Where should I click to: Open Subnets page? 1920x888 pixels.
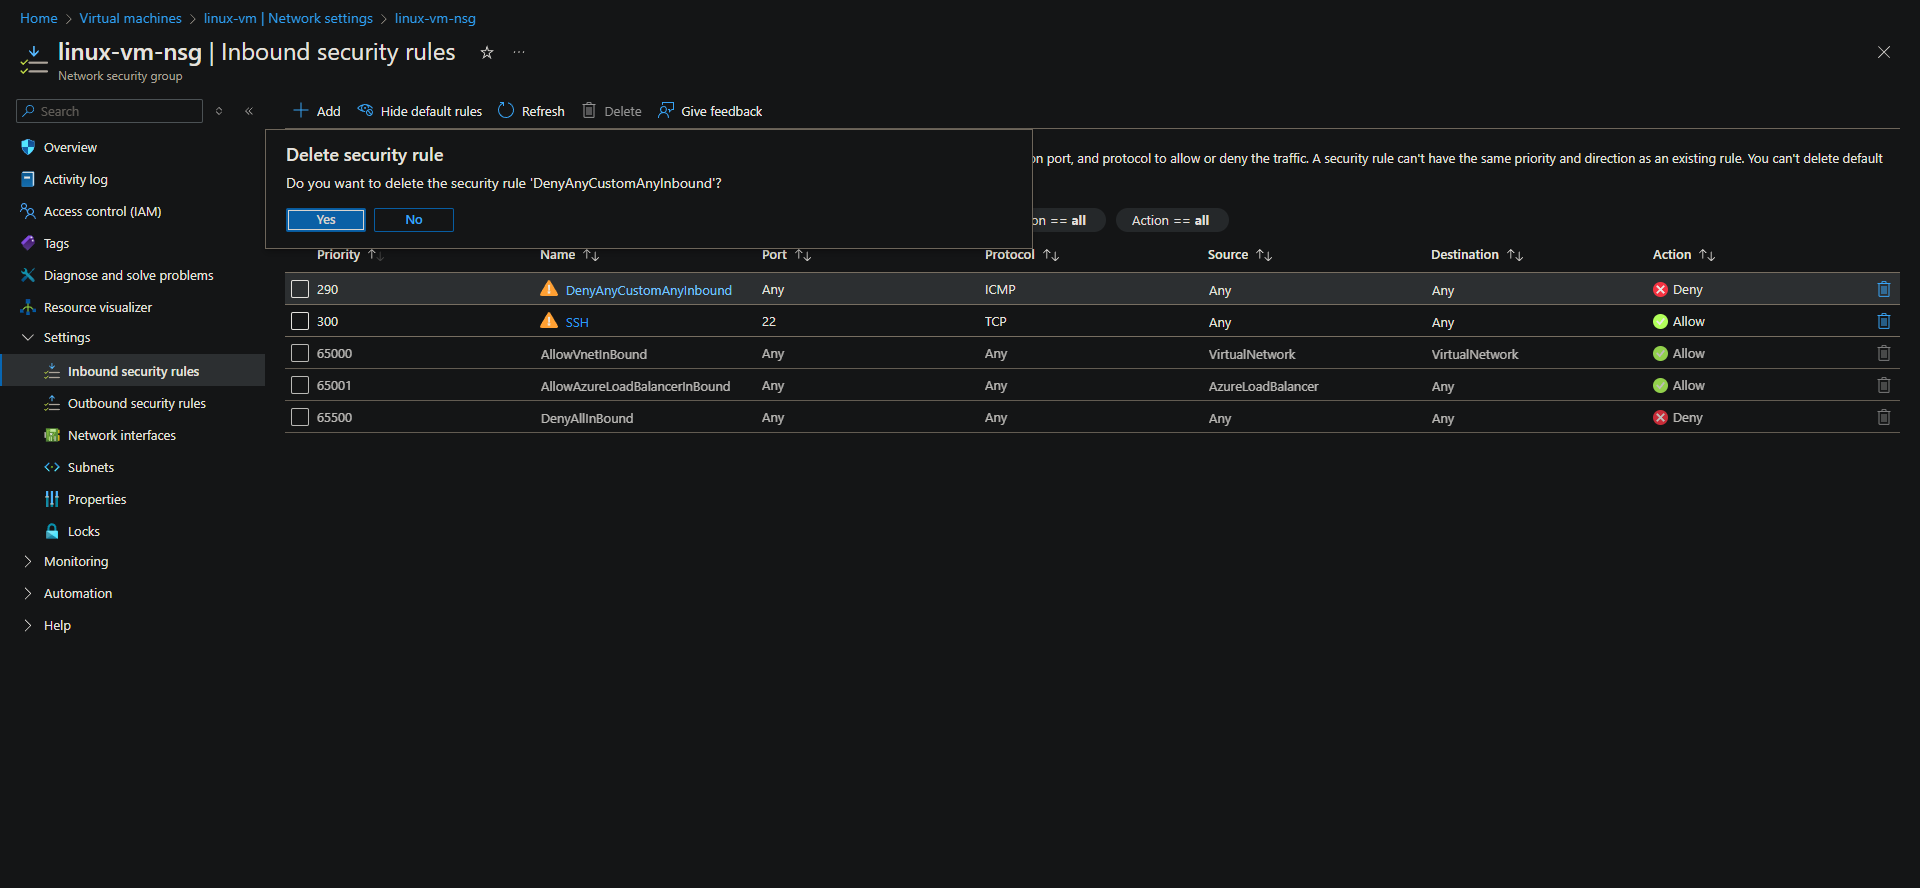[91, 468]
